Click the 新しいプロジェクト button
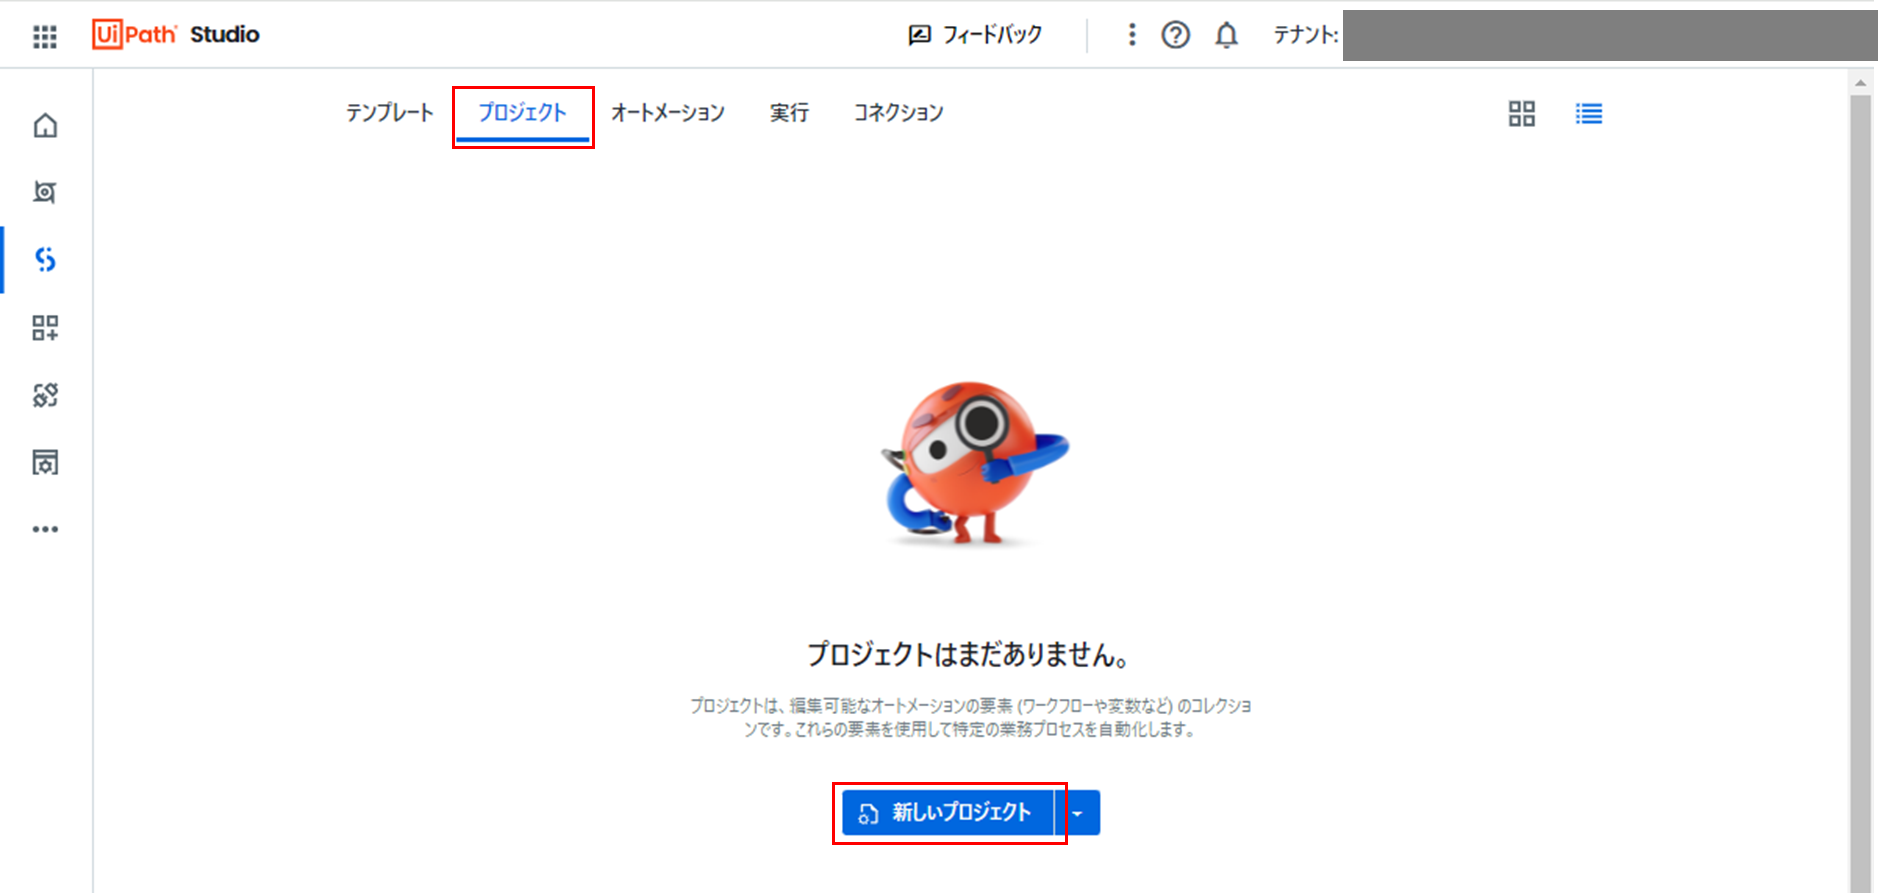 948,813
